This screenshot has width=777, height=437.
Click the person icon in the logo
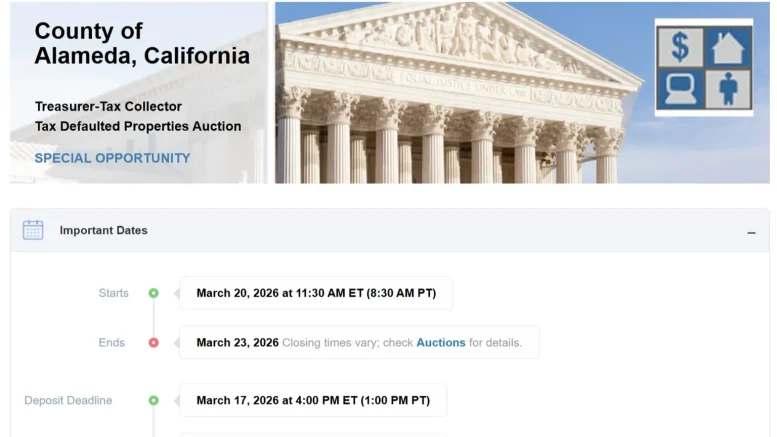727,88
